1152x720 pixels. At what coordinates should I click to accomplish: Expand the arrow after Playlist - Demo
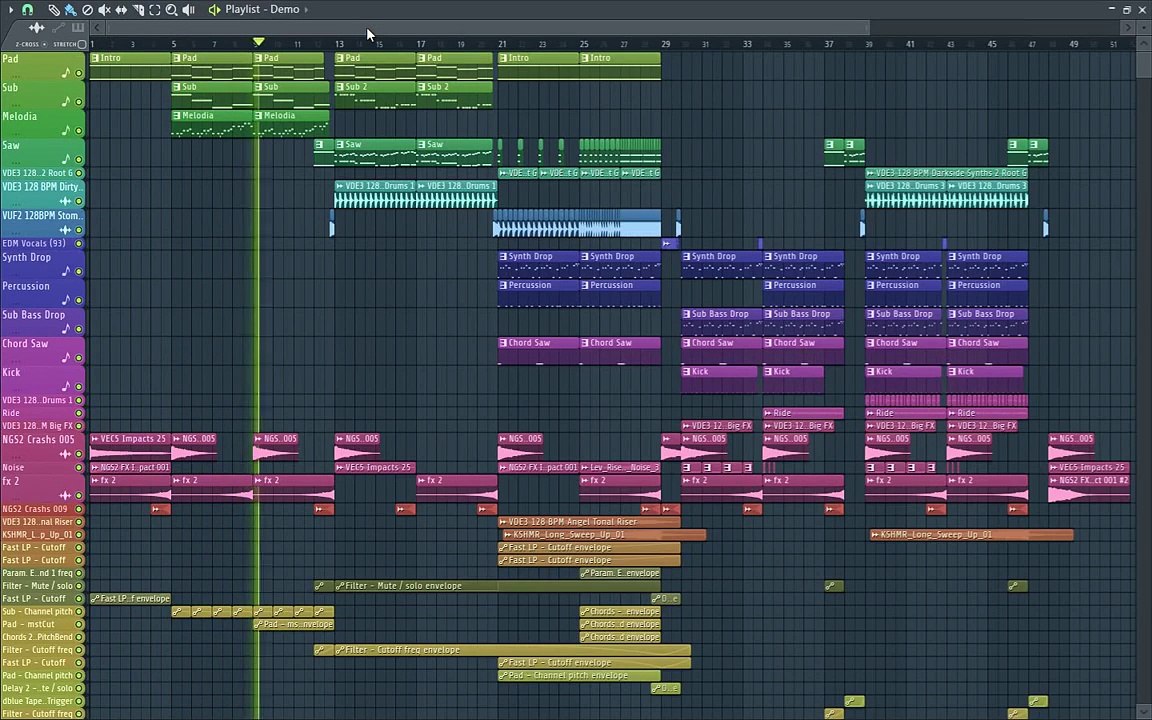tap(306, 10)
